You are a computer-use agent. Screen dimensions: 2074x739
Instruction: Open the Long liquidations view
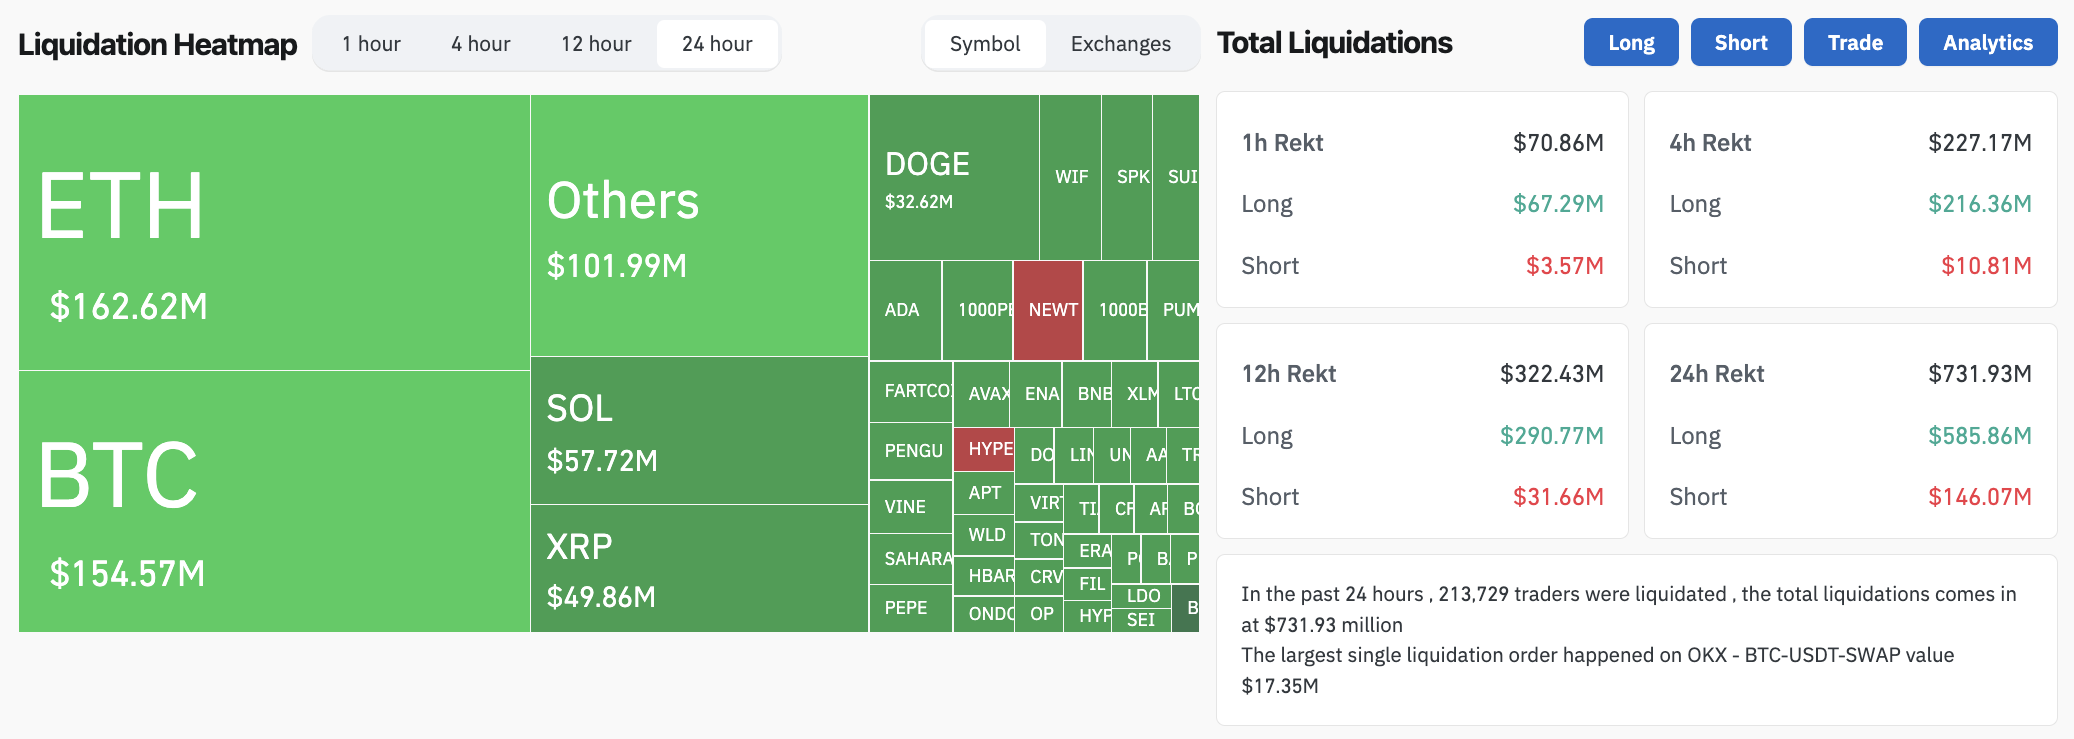point(1631,42)
